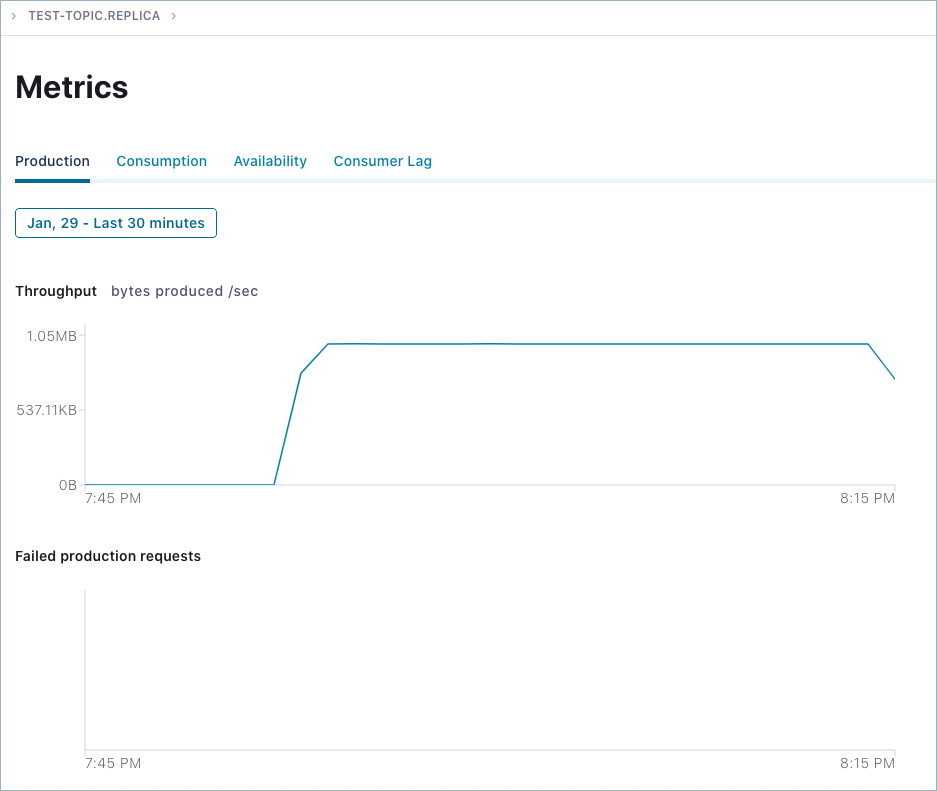Click the 0B axis label on Throughput chart
Viewport: 937px width, 791px height.
pyautogui.click(x=68, y=485)
